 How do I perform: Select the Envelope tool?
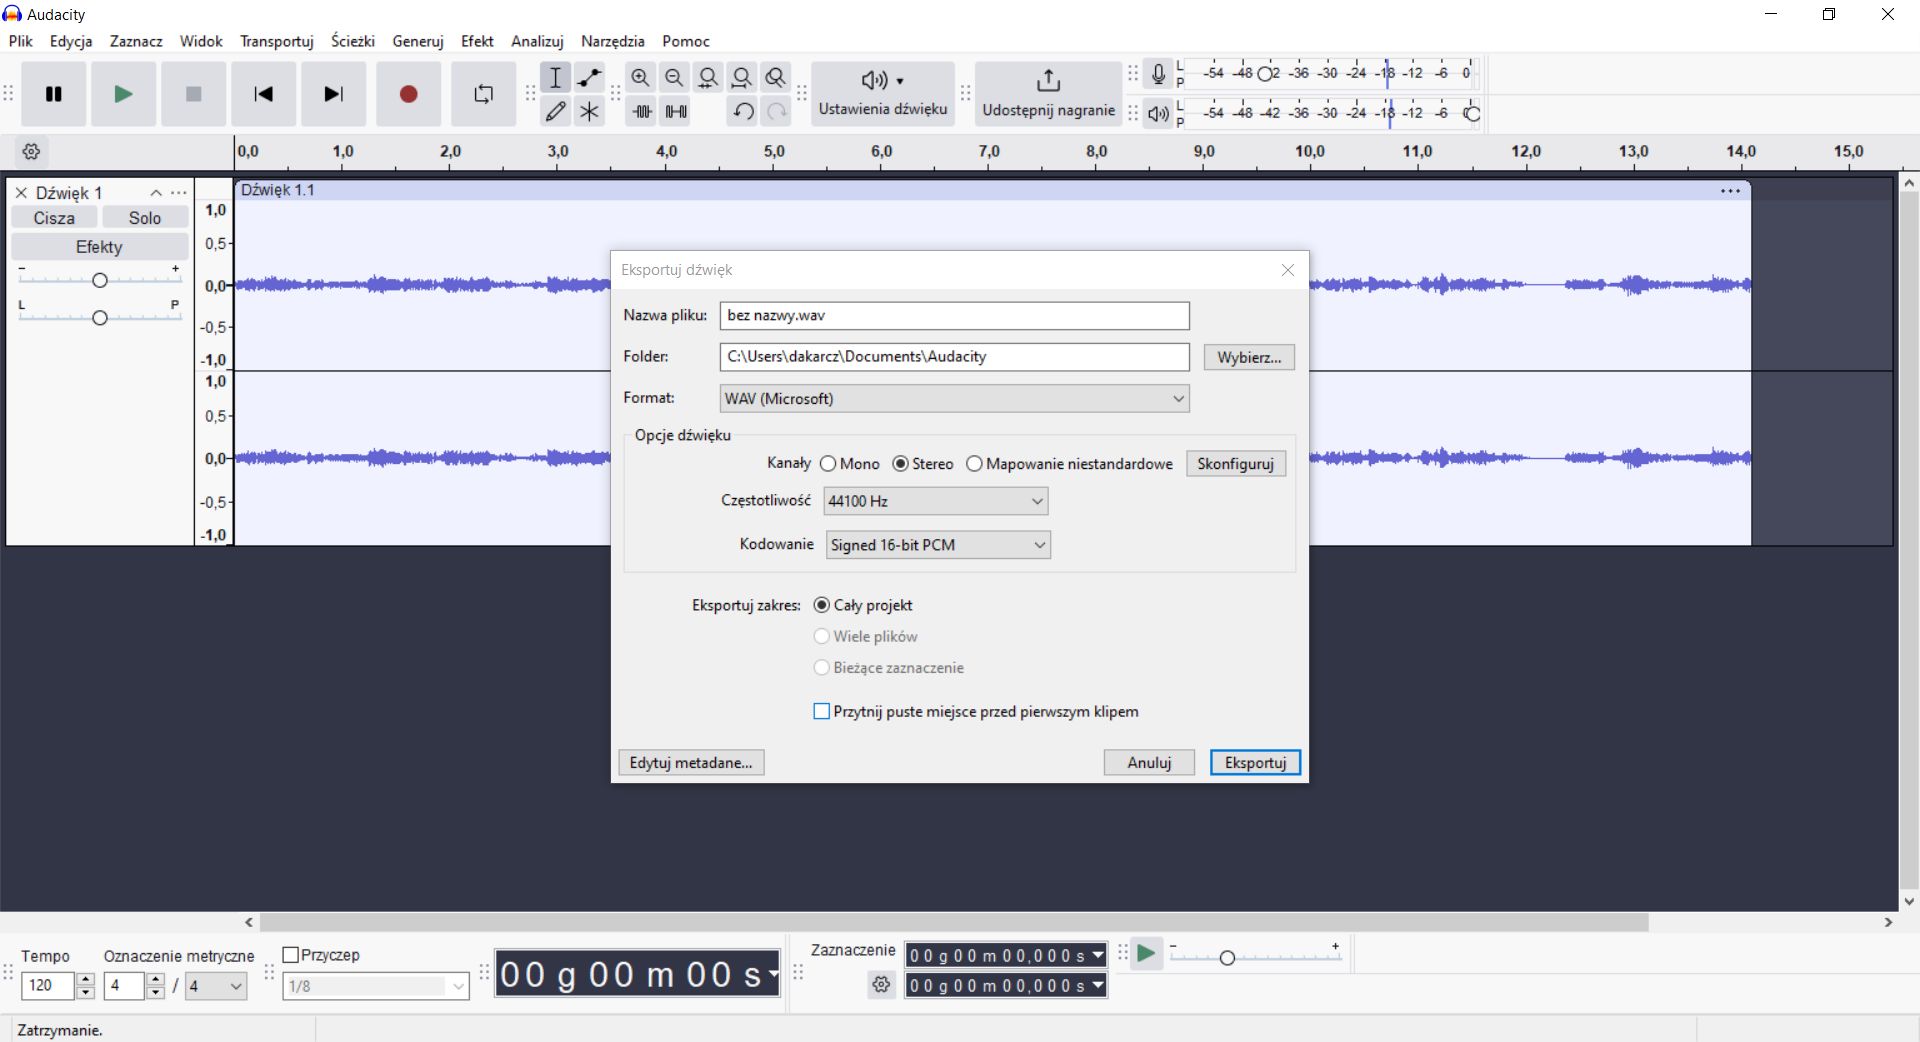[589, 78]
